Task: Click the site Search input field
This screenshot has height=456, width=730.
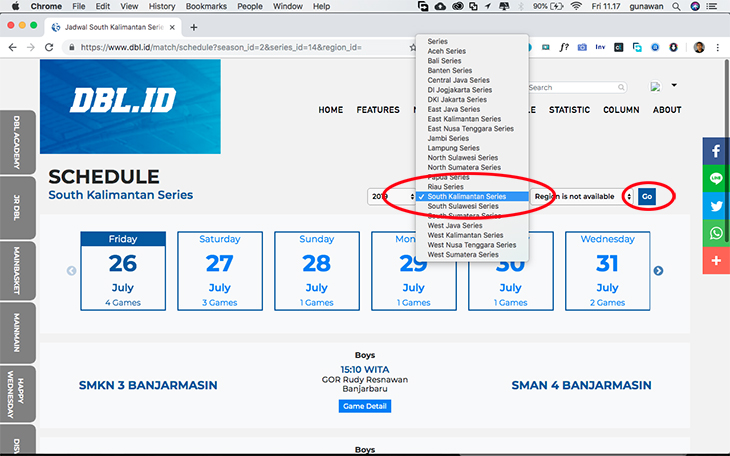Action: click(x=573, y=87)
